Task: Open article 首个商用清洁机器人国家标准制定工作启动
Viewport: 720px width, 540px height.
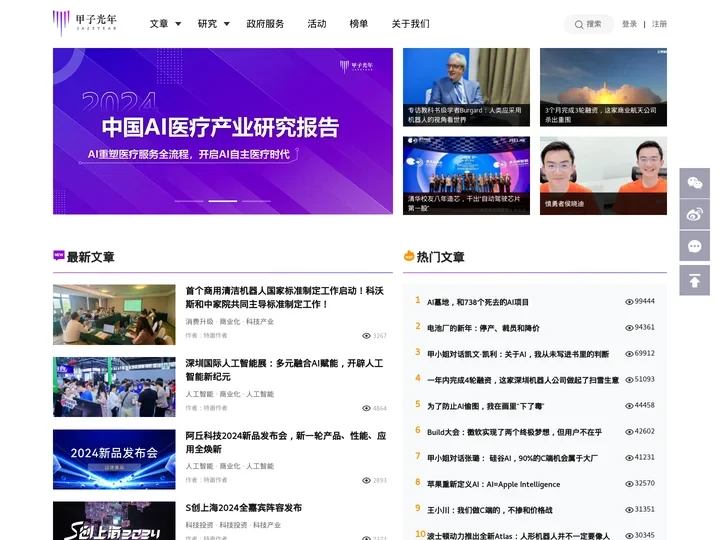Action: coord(284,298)
